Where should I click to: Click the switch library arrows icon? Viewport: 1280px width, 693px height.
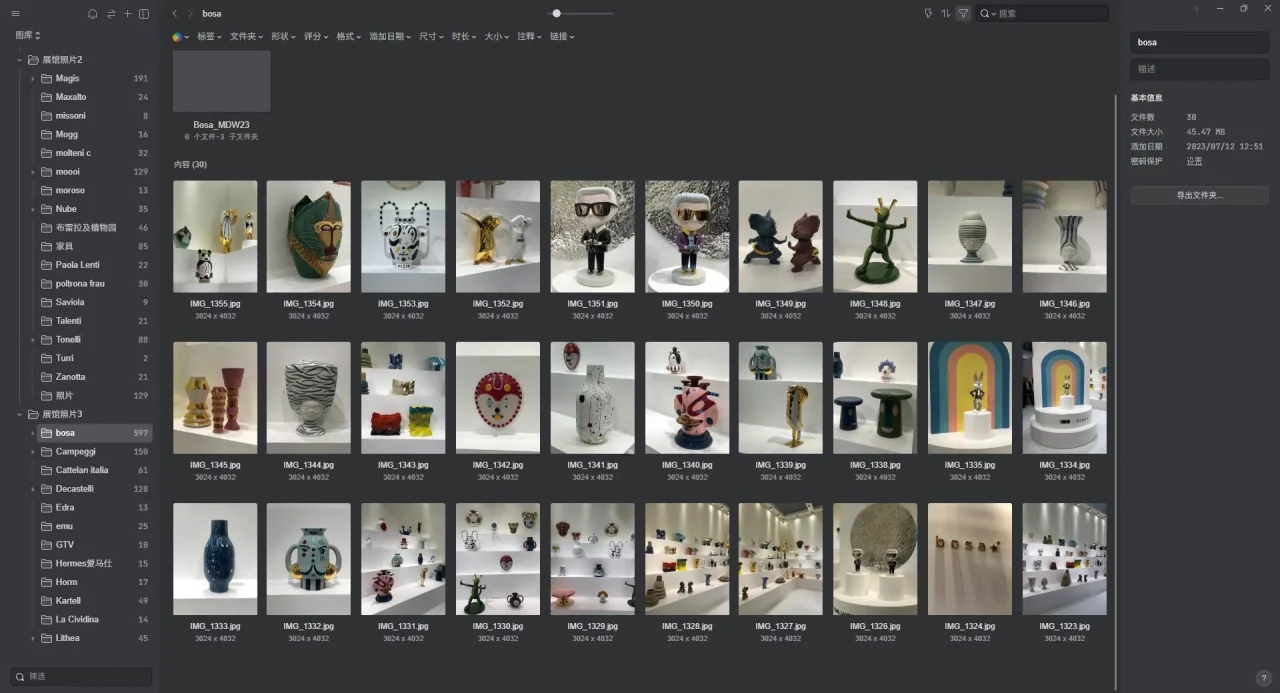[x=110, y=14]
